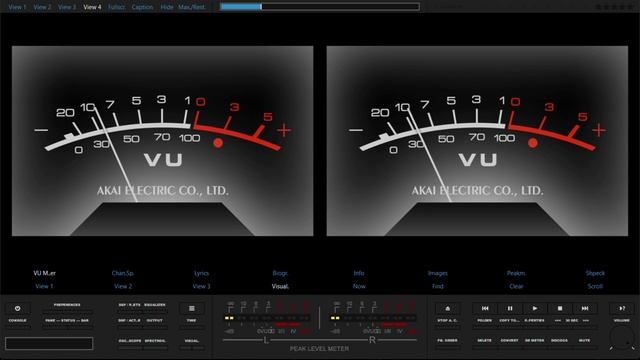Click the FOLDER button
This screenshot has height=360, width=640.
[485, 321]
